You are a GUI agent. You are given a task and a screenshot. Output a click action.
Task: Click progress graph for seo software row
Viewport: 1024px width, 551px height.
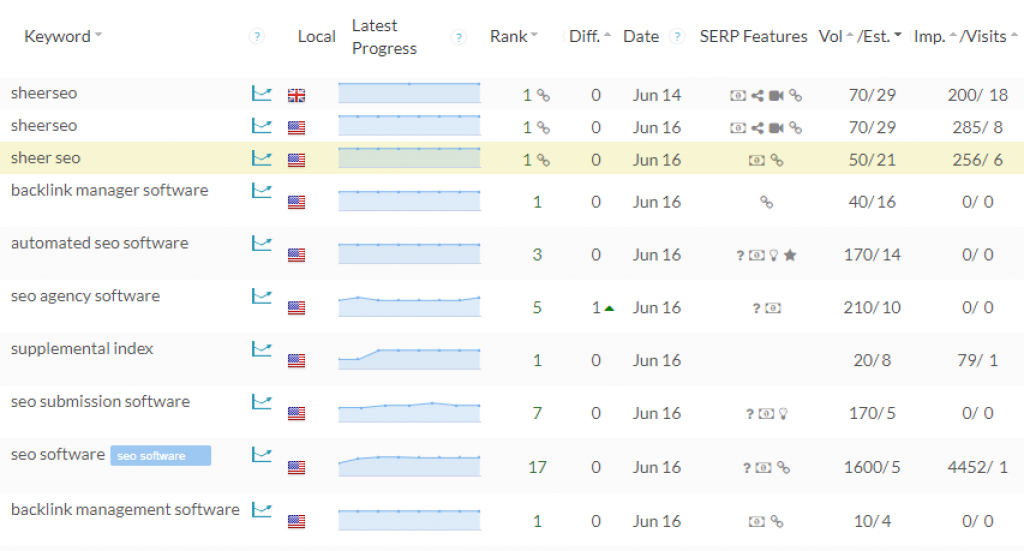click(409, 465)
